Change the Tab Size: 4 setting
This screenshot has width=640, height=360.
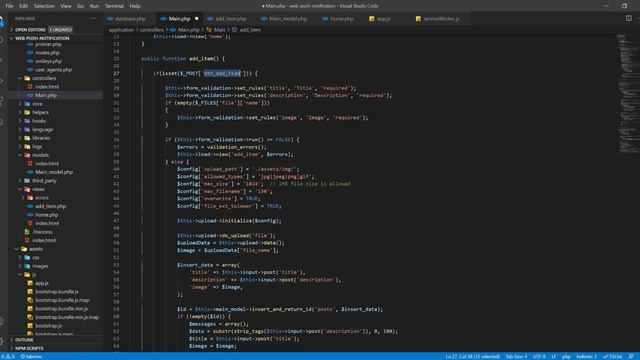click(516, 357)
